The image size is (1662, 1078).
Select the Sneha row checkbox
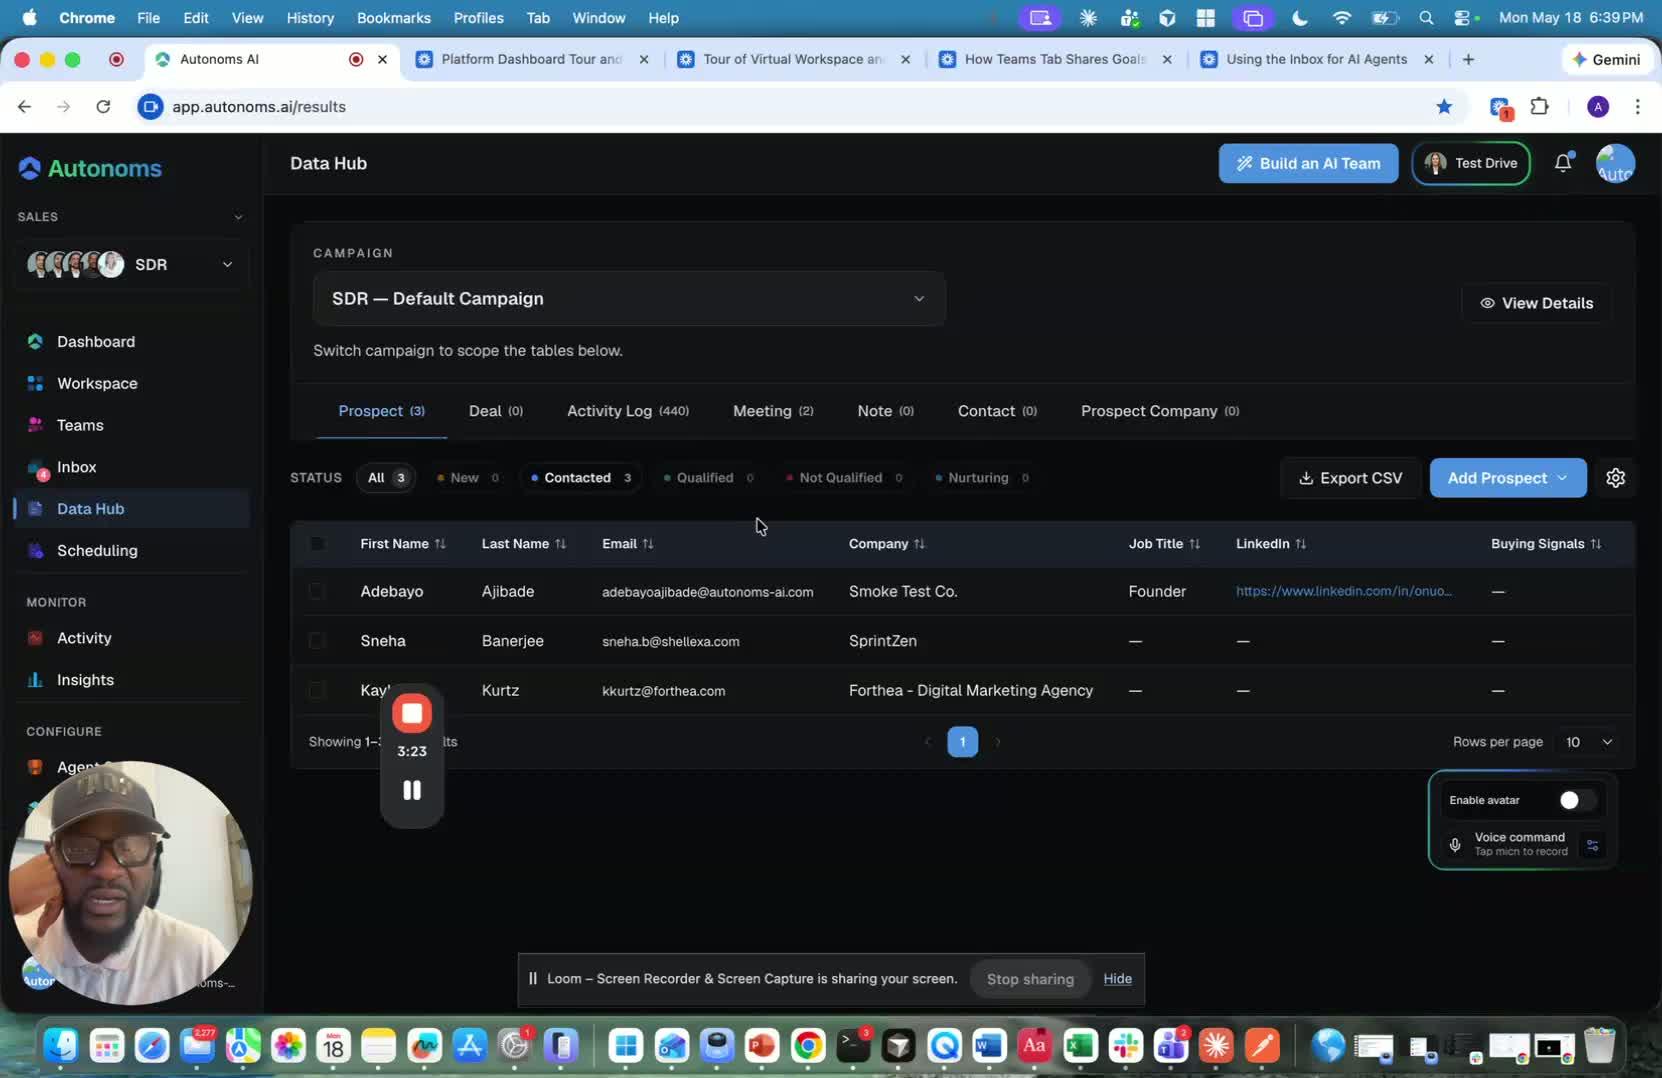(x=317, y=641)
